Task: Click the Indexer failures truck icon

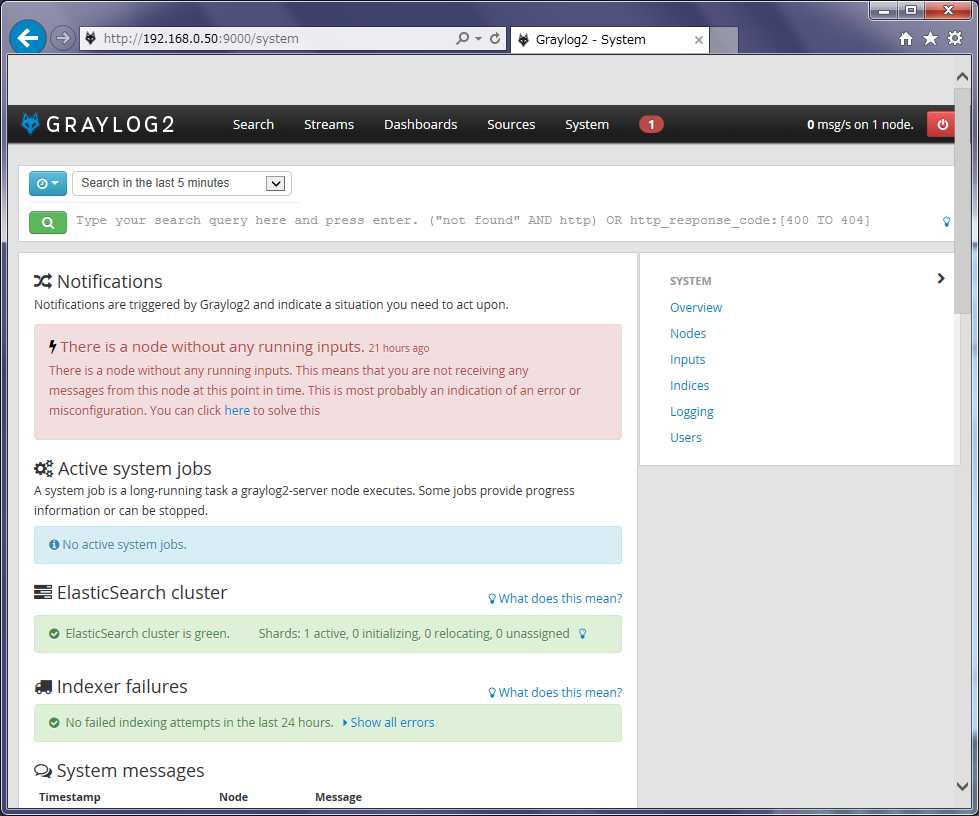Action: (x=43, y=687)
